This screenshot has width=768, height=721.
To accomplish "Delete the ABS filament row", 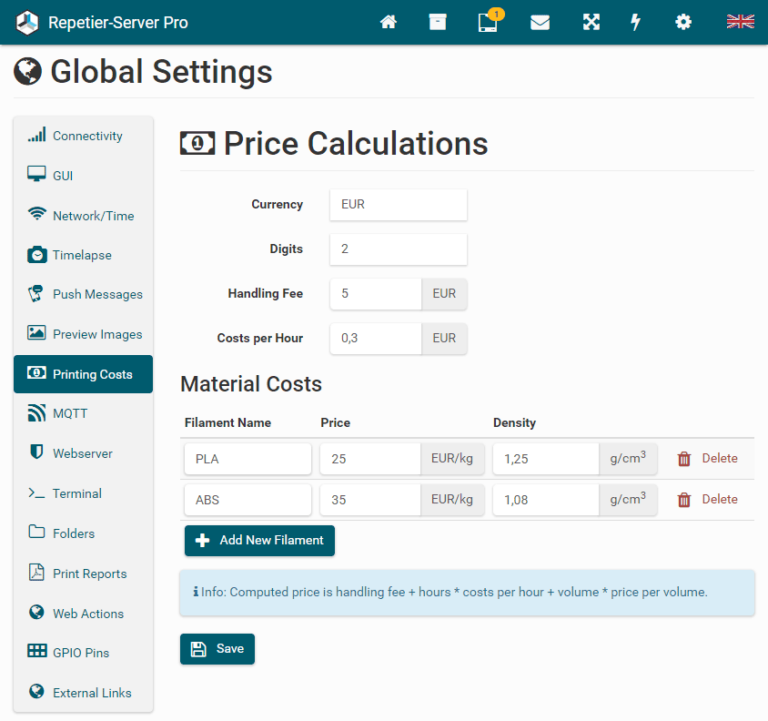I will coord(707,500).
